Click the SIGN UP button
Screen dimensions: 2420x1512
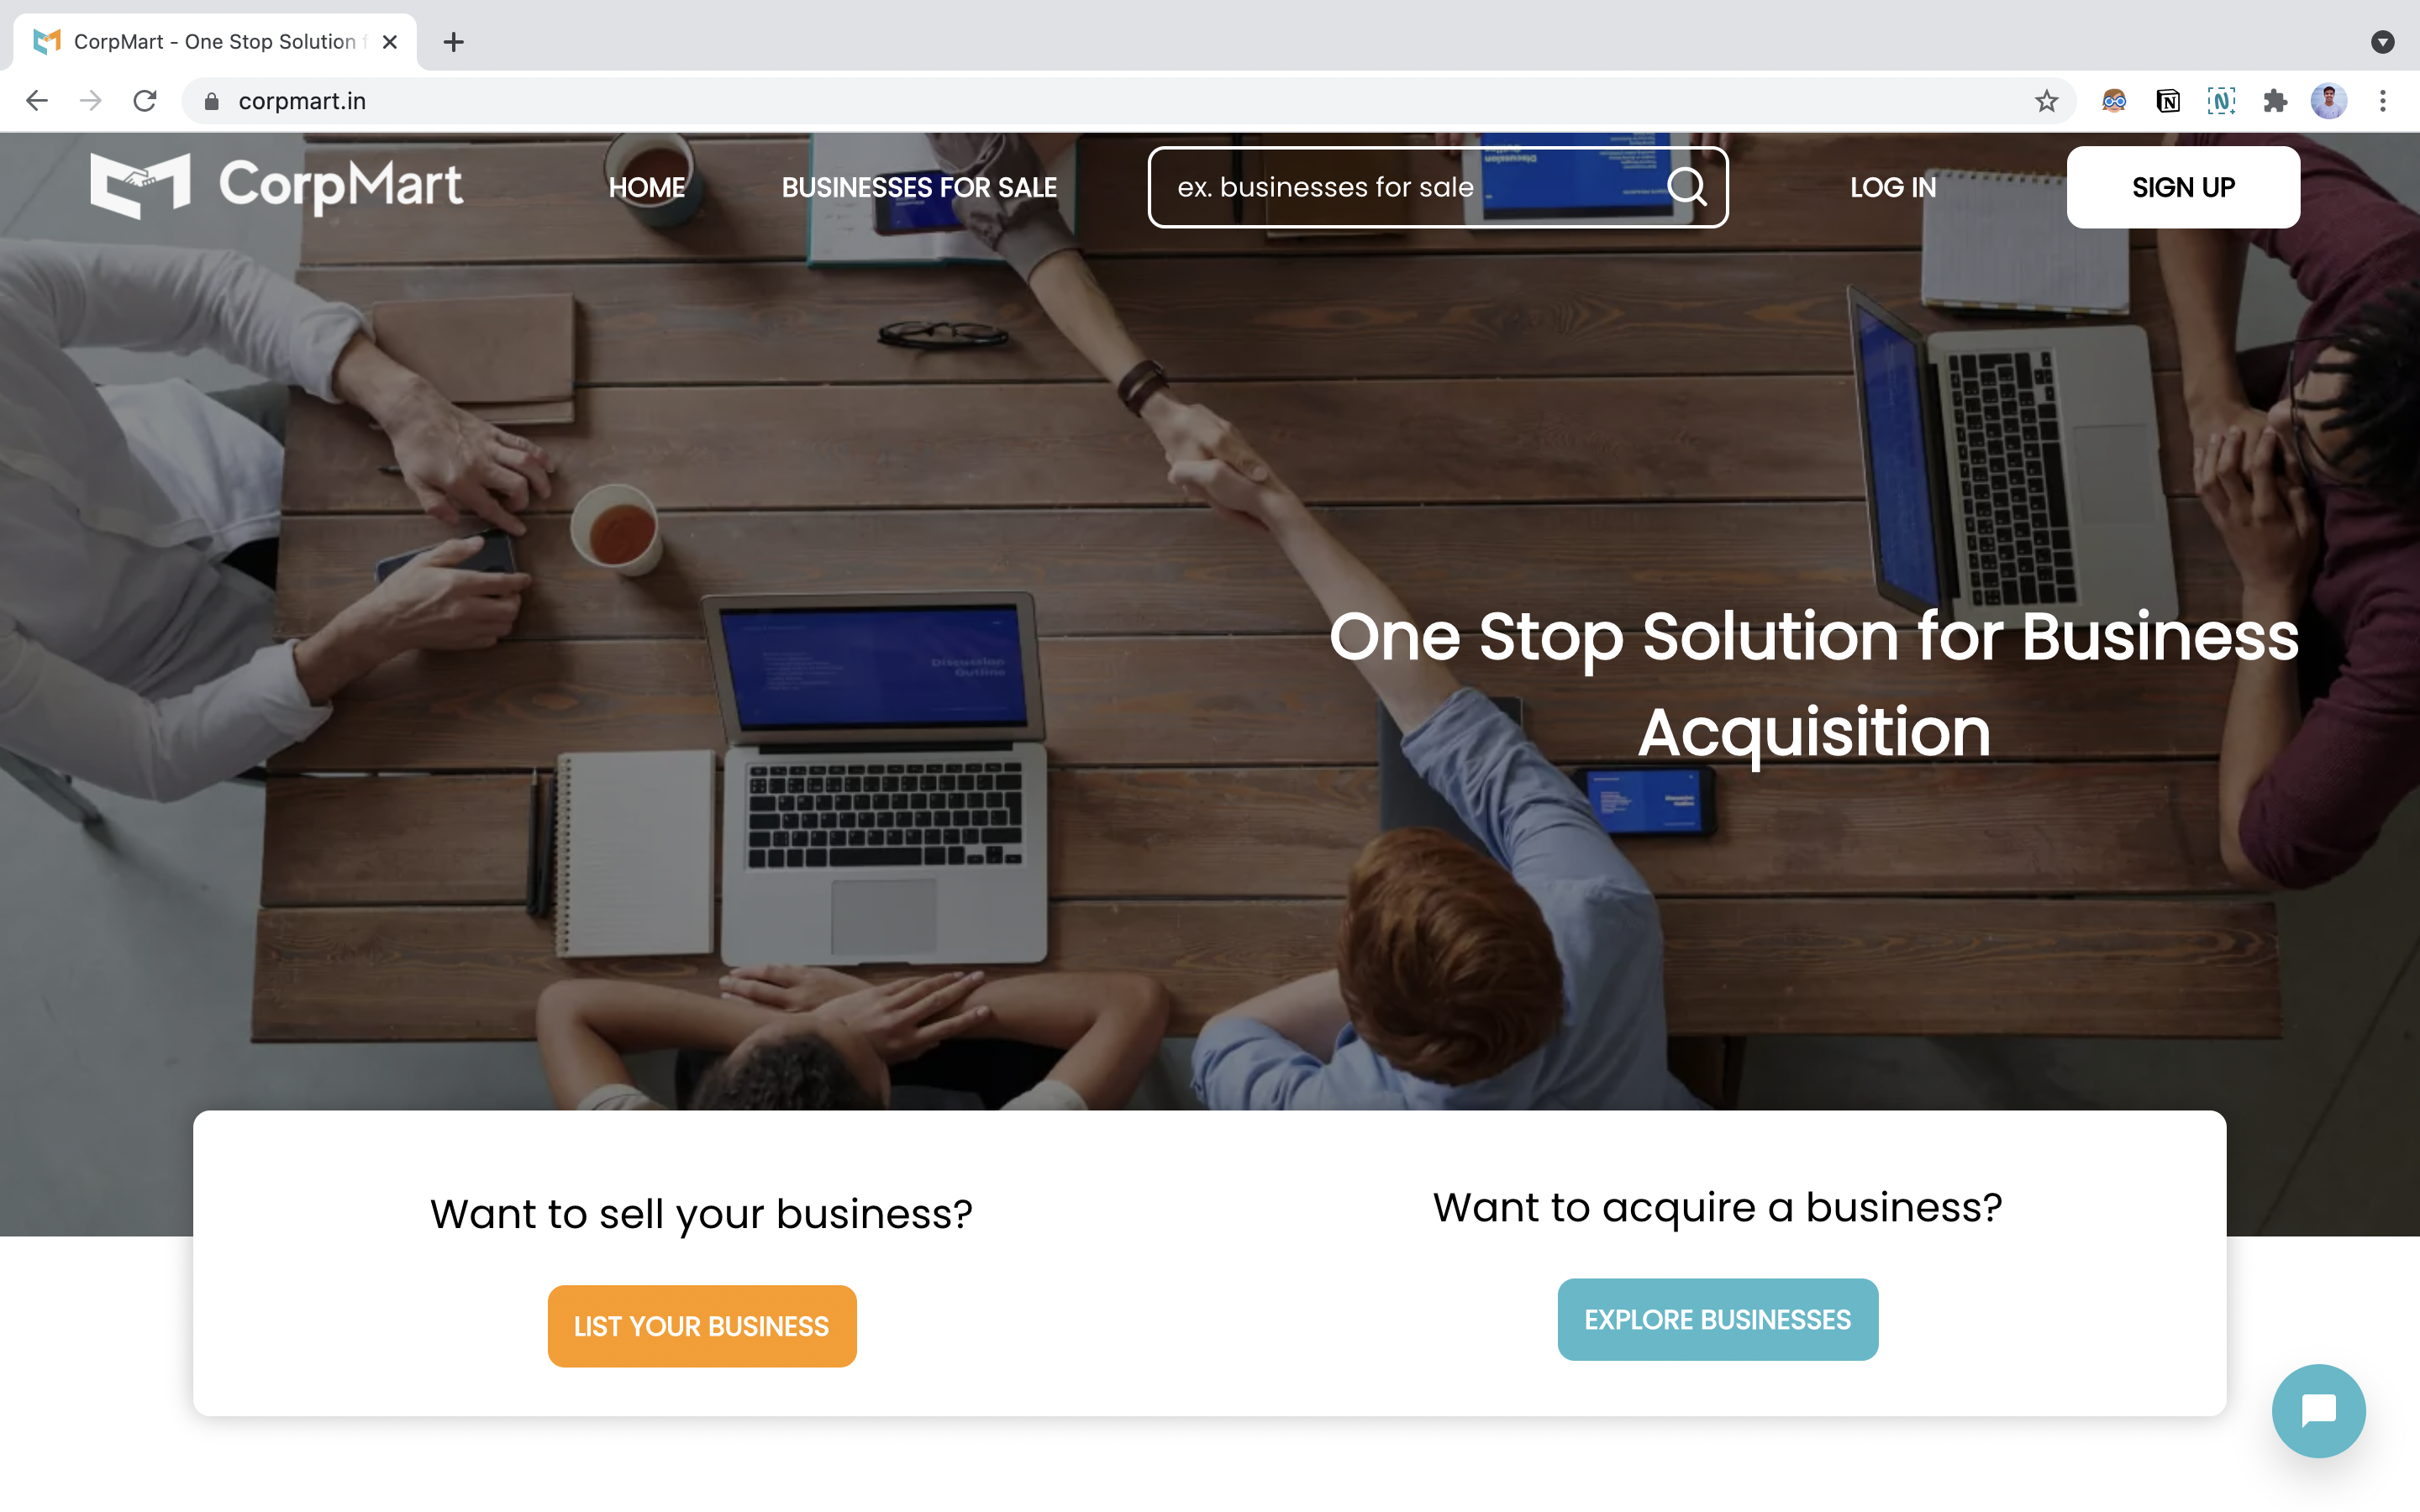point(2183,187)
